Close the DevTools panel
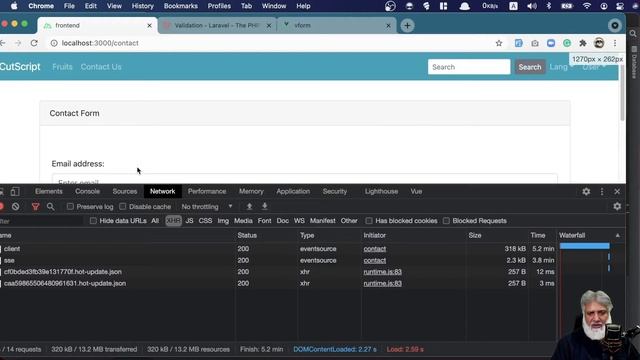The width and height of the screenshot is (640, 360). pyautogui.click(x=617, y=191)
